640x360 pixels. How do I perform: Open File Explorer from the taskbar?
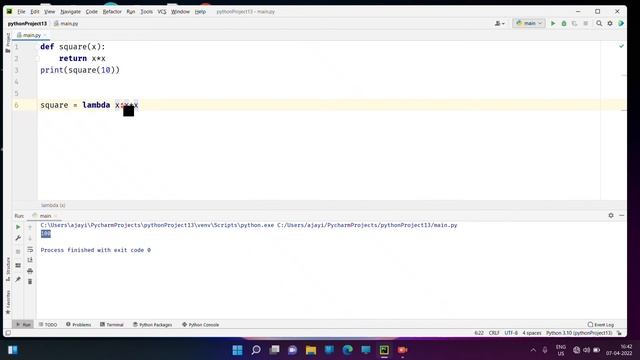(x=311, y=350)
